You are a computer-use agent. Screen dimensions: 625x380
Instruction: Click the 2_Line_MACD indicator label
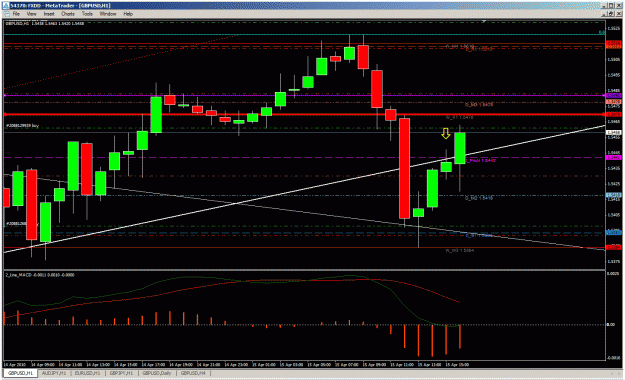click(x=39, y=275)
